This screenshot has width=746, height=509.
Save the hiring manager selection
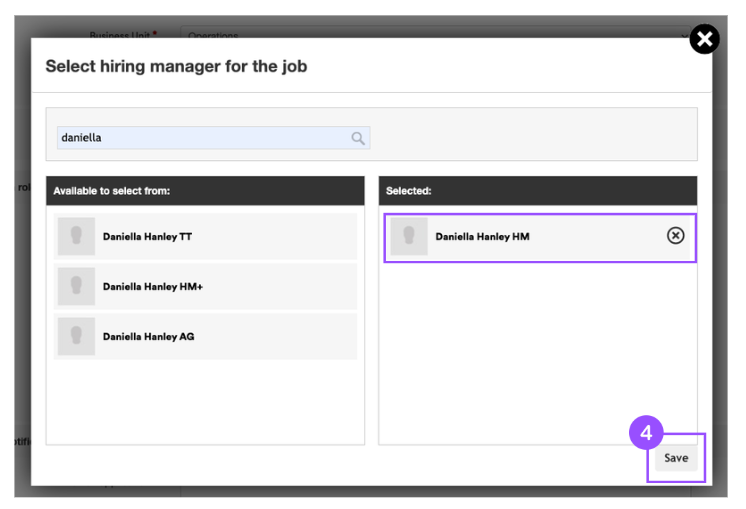click(676, 458)
